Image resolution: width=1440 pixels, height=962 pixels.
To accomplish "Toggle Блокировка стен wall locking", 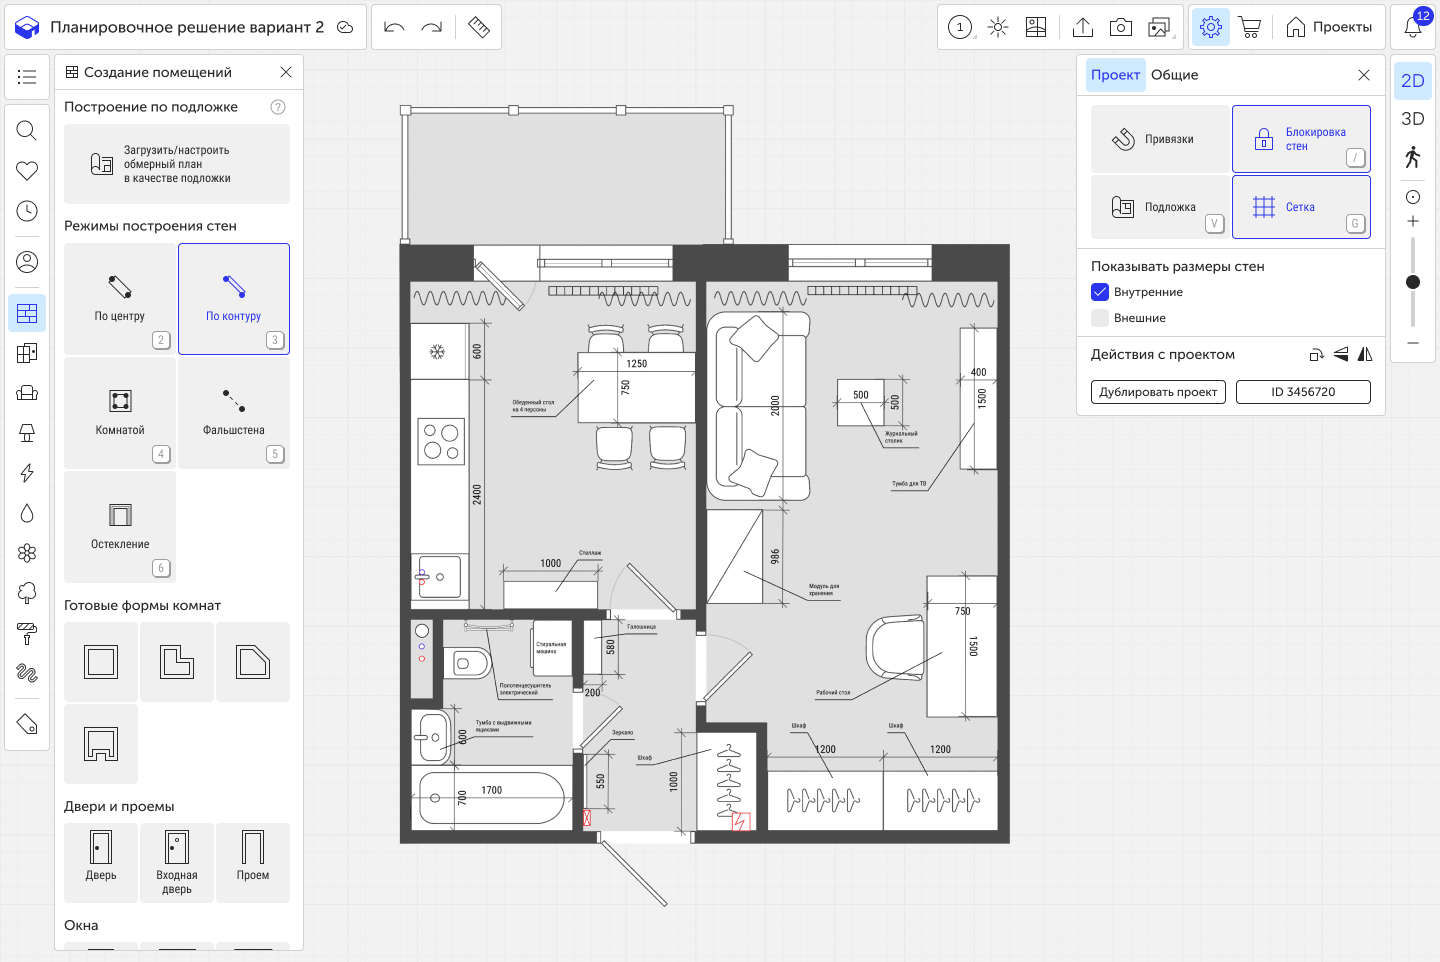I will point(1301,139).
